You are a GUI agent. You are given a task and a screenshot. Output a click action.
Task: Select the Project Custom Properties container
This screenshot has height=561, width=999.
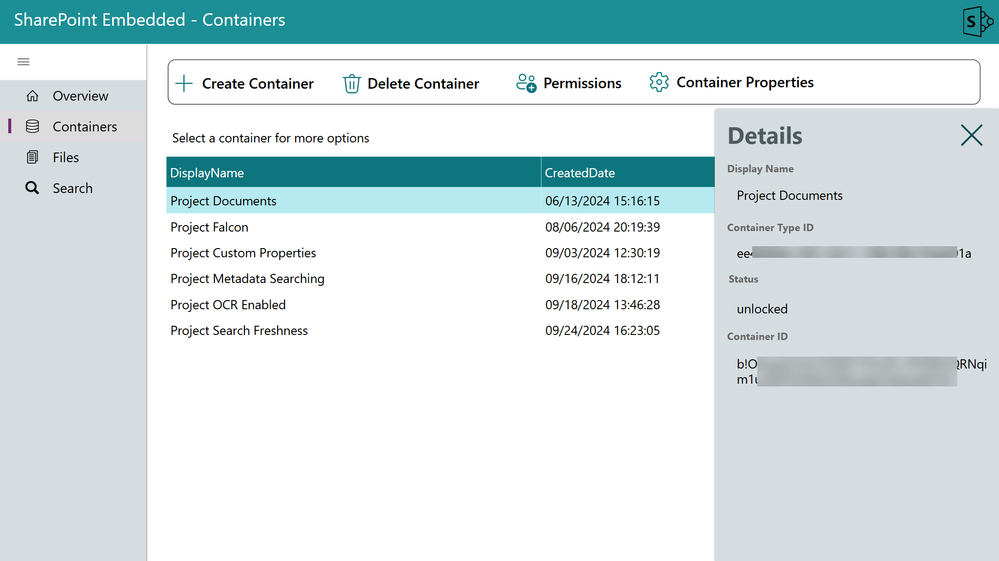click(x=243, y=253)
